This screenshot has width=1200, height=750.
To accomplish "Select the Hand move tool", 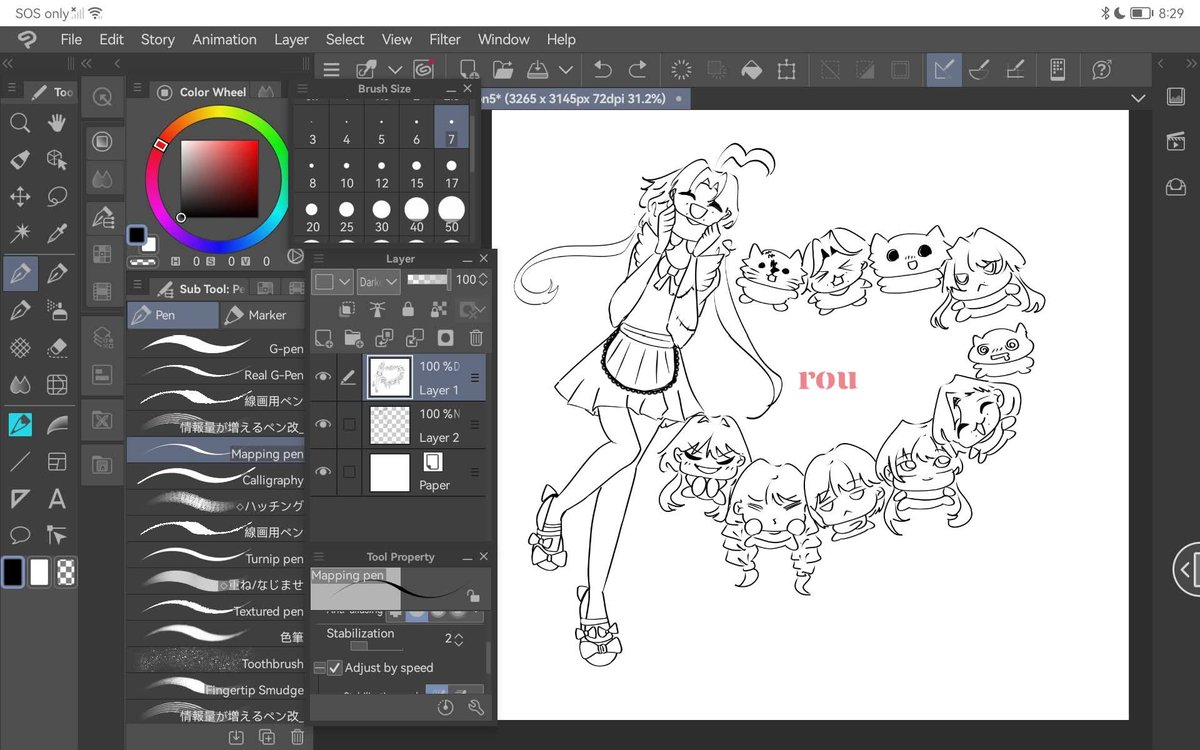I will (57, 123).
